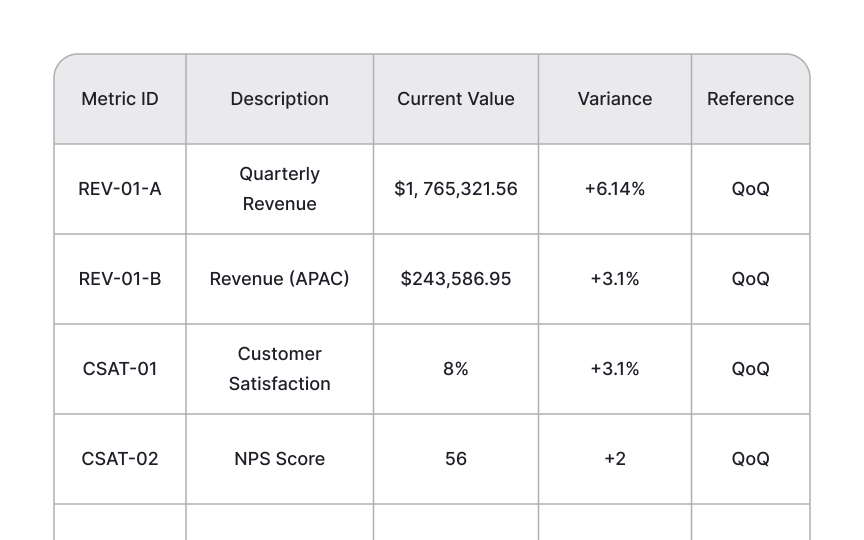864x540 pixels.
Task: Select the CSAT-02 metric ID cell
Action: click(x=120, y=458)
